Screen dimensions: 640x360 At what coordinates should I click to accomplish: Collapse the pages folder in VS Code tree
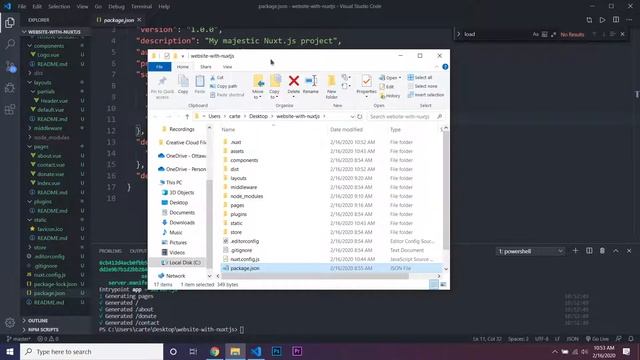click(30, 147)
